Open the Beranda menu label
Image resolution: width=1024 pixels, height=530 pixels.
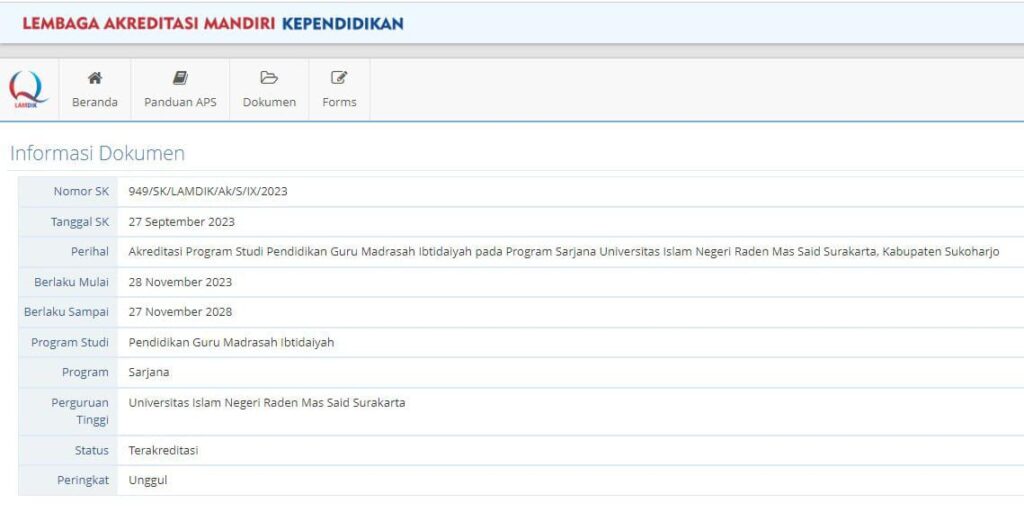click(95, 102)
